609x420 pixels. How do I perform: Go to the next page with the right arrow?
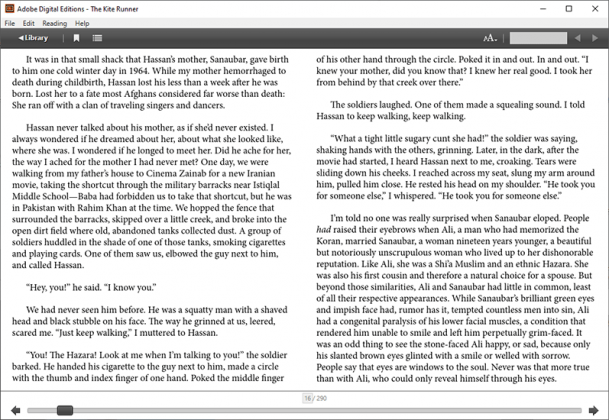coord(594,410)
